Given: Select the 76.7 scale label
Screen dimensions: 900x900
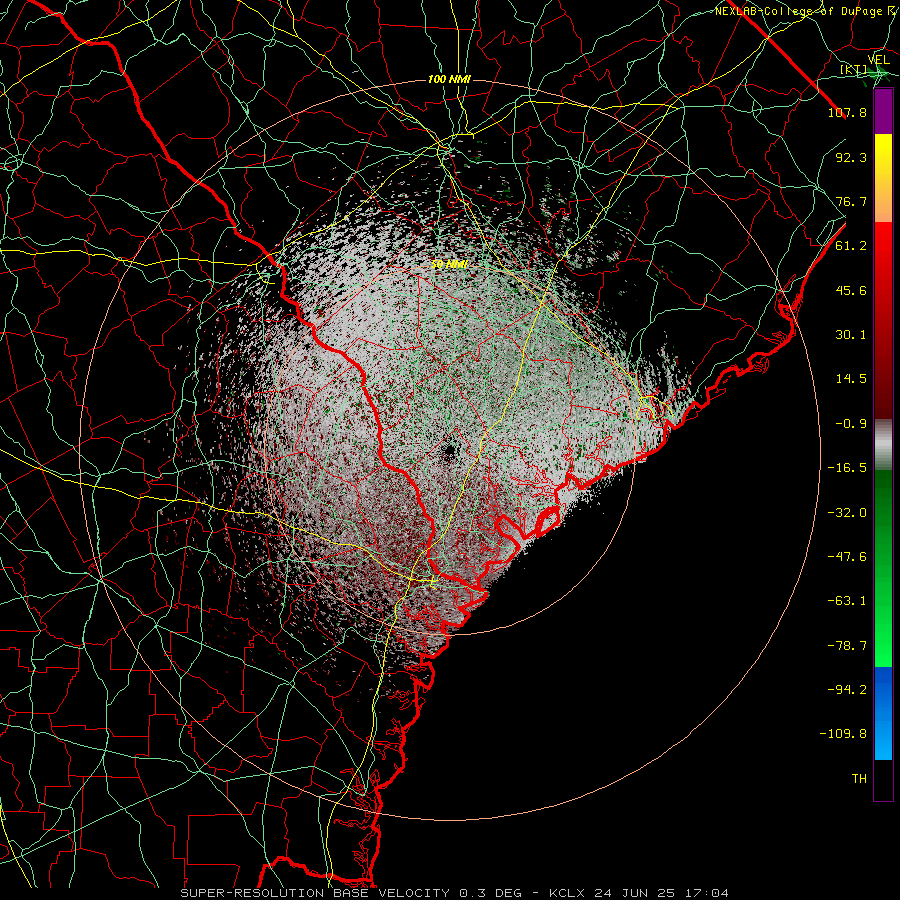Looking at the screenshot, I should (x=851, y=201).
